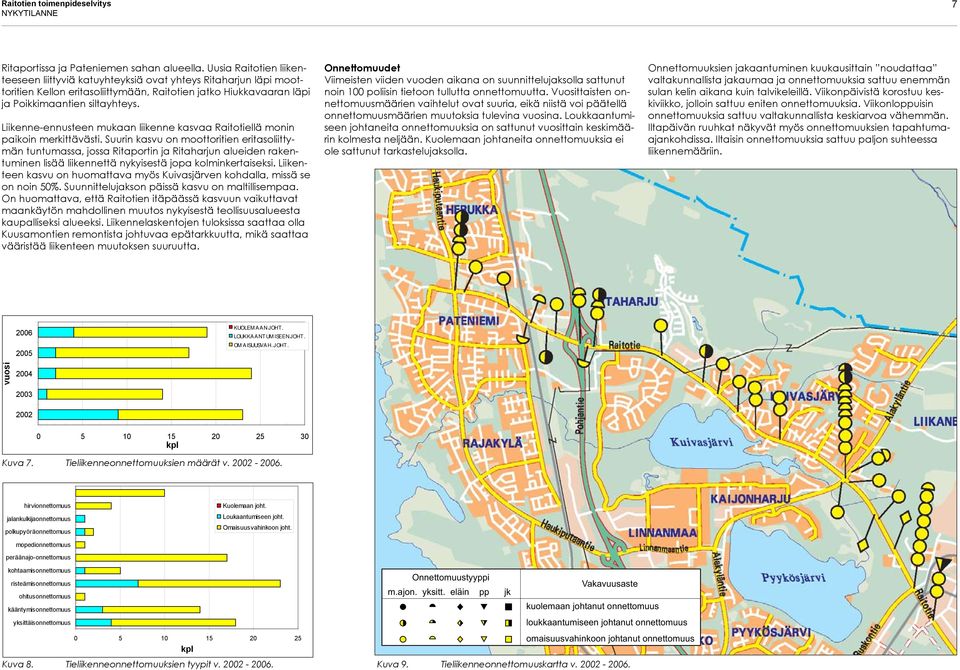Click the 2003 year label in chart
960x670 pixels.
pyautogui.click(x=24, y=394)
